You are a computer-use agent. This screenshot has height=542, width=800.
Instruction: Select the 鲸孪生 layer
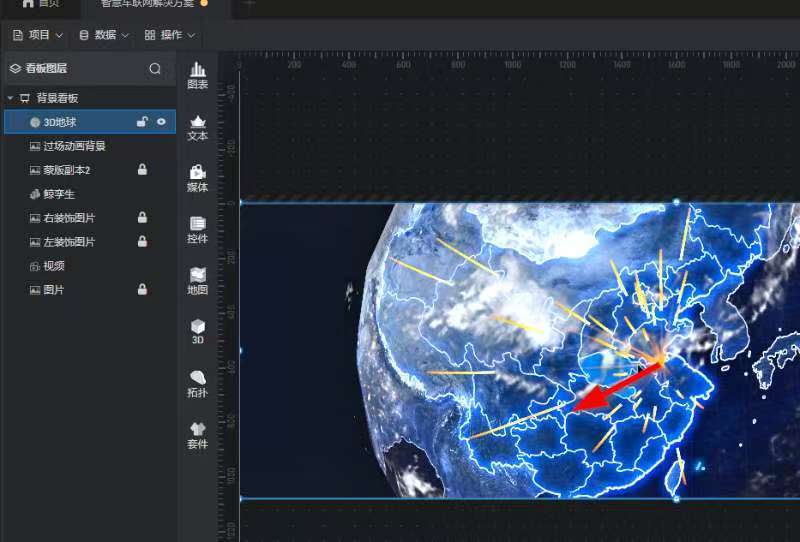pos(90,194)
